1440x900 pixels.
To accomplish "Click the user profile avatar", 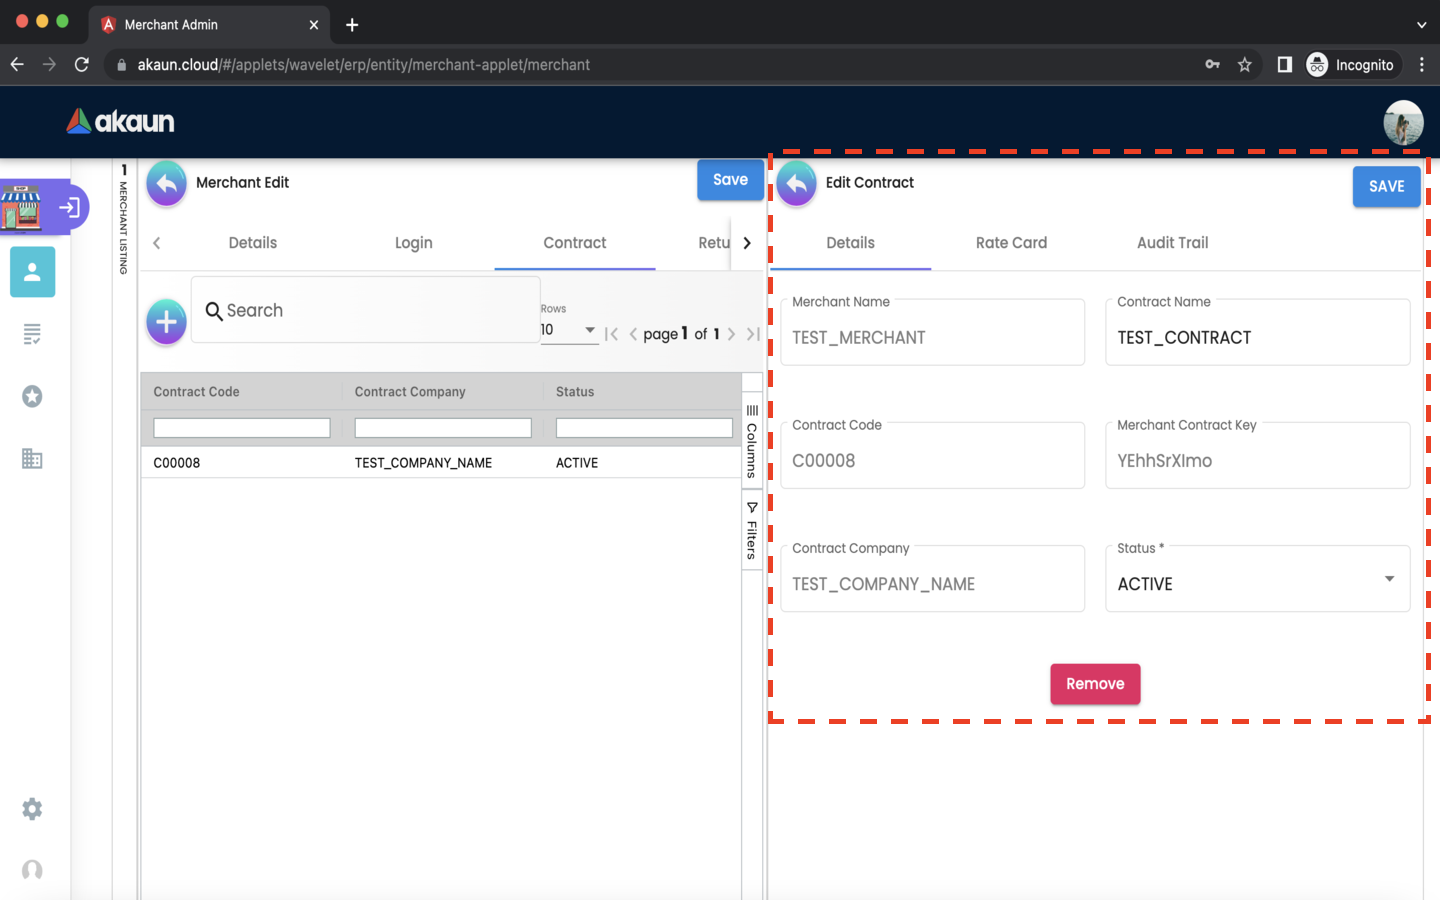I will click(x=1403, y=122).
